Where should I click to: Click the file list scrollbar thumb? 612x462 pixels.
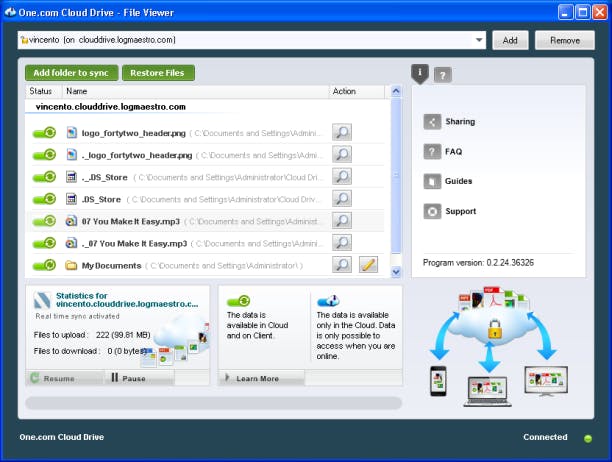pyautogui.click(x=396, y=175)
